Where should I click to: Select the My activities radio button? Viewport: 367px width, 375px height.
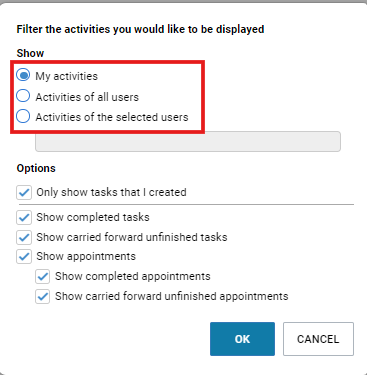(x=23, y=75)
